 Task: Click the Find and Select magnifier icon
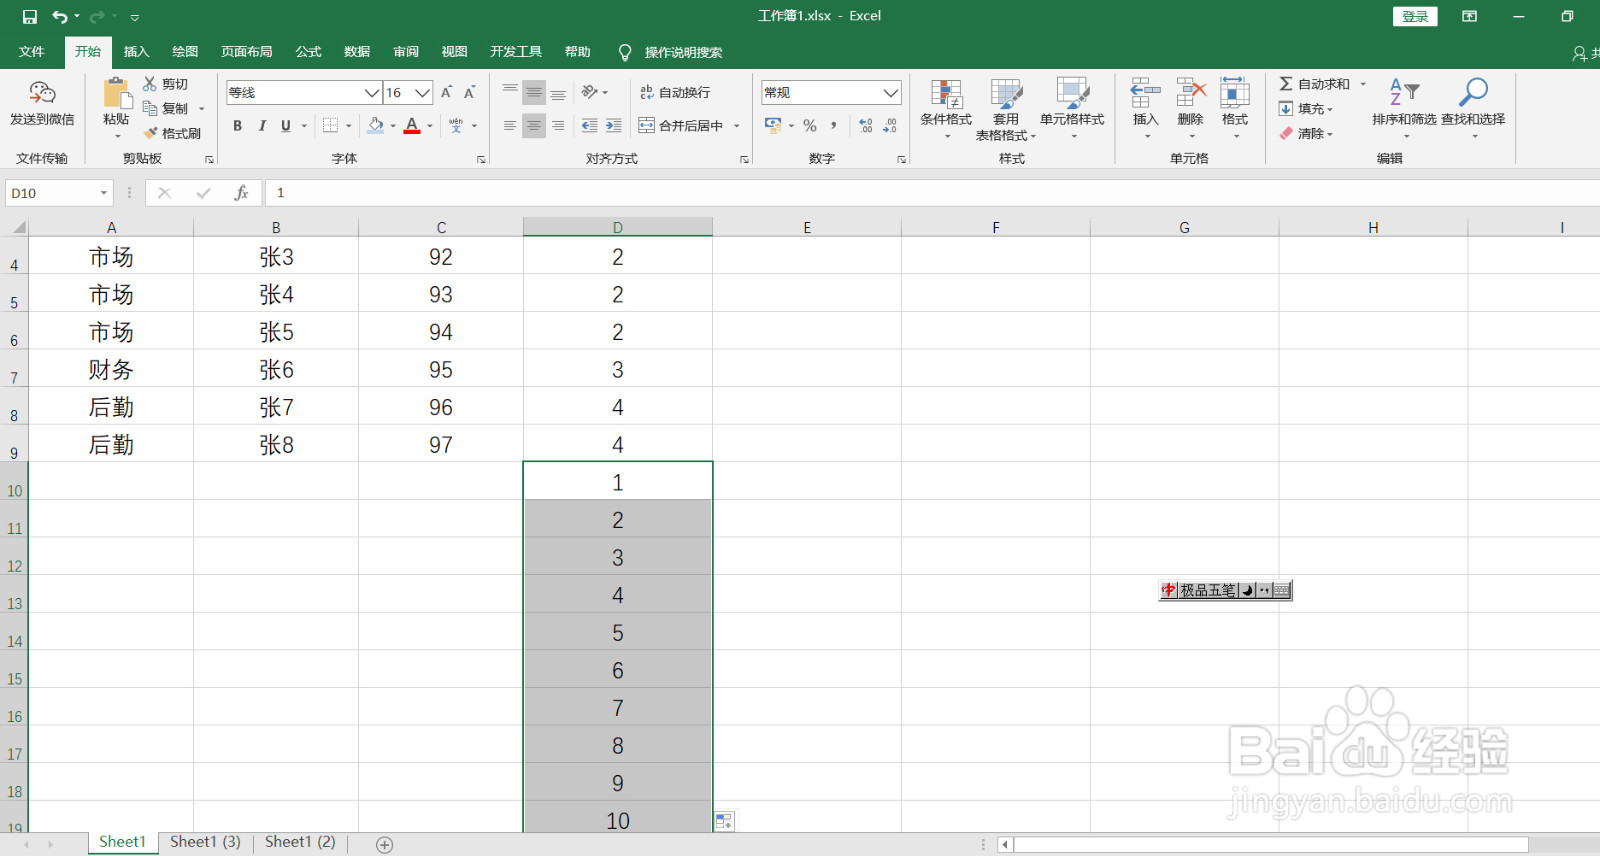(1473, 92)
